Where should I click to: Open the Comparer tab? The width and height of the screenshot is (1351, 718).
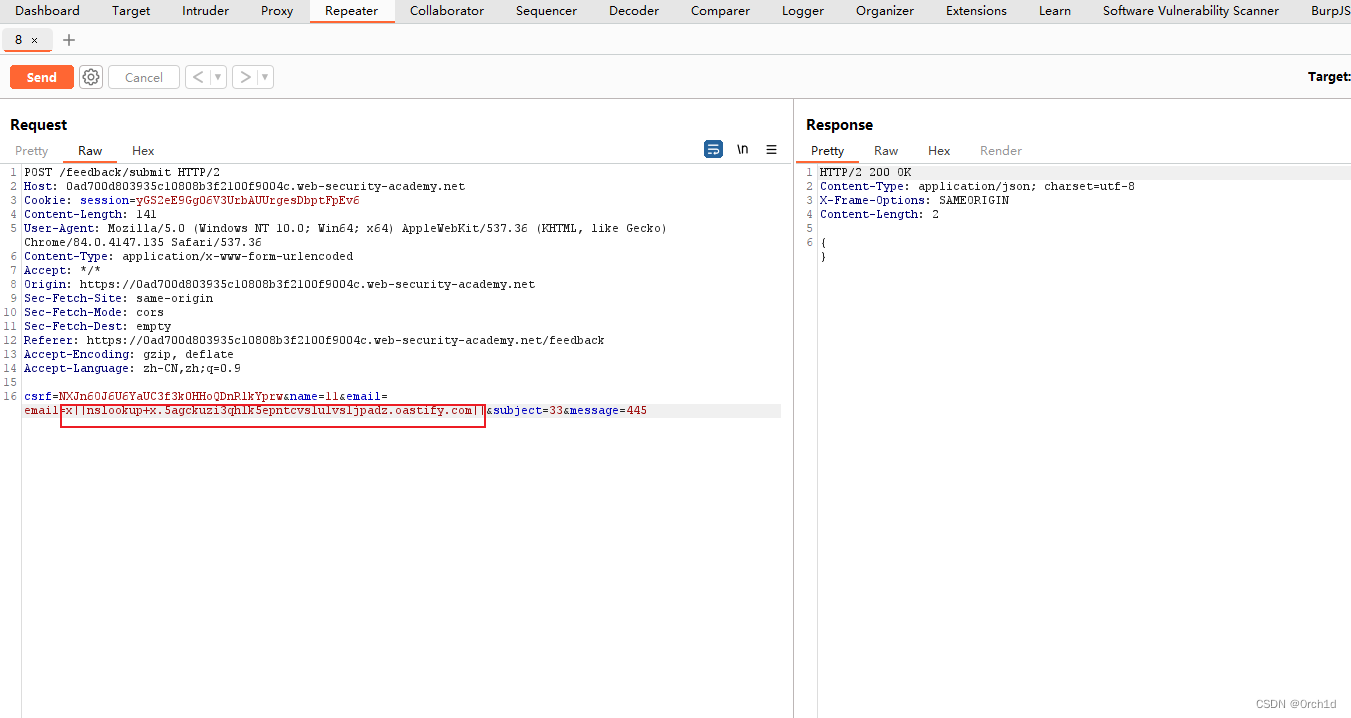pyautogui.click(x=720, y=11)
